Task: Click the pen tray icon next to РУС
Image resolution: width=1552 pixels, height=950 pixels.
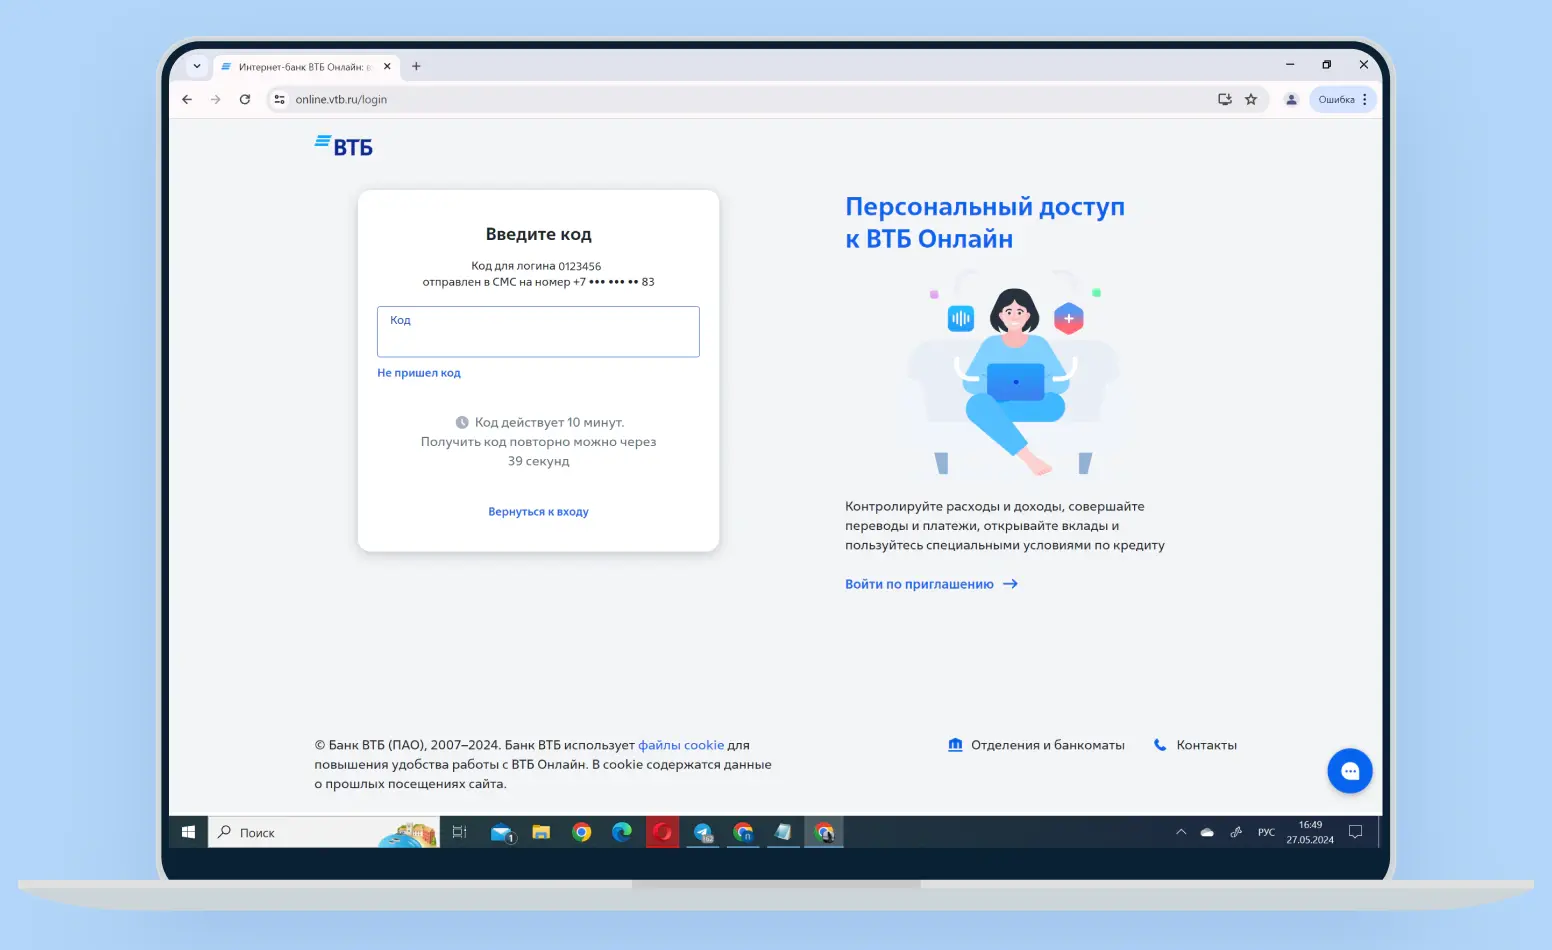Action: 1236,832
